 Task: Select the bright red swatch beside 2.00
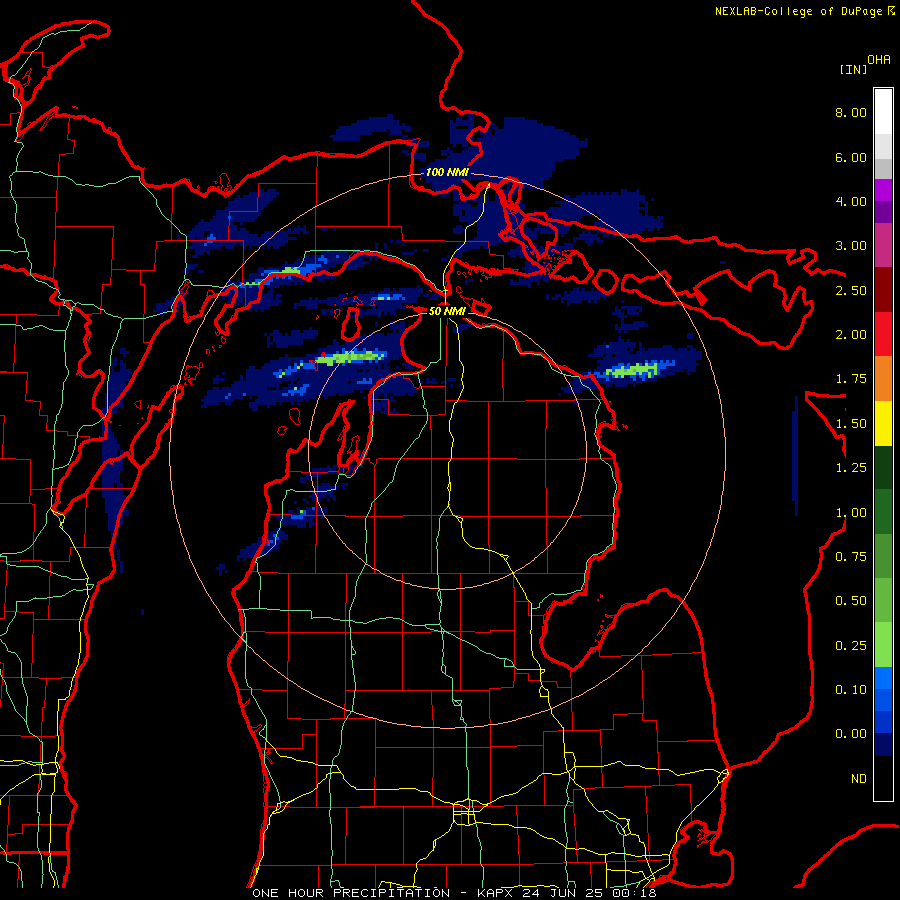point(883,334)
